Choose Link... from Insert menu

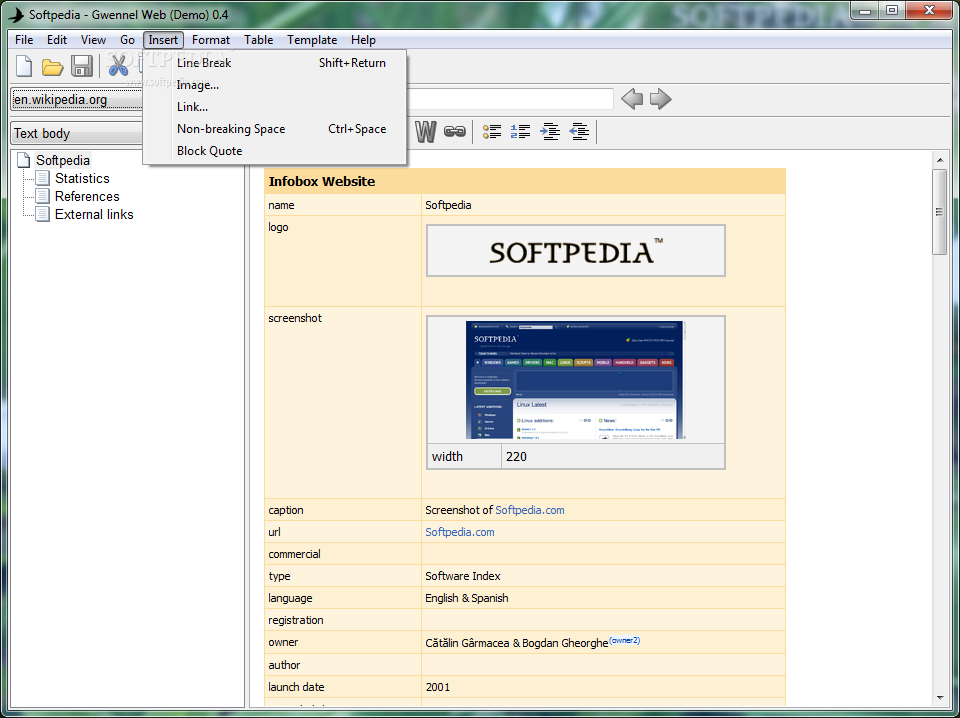pyautogui.click(x=275, y=107)
